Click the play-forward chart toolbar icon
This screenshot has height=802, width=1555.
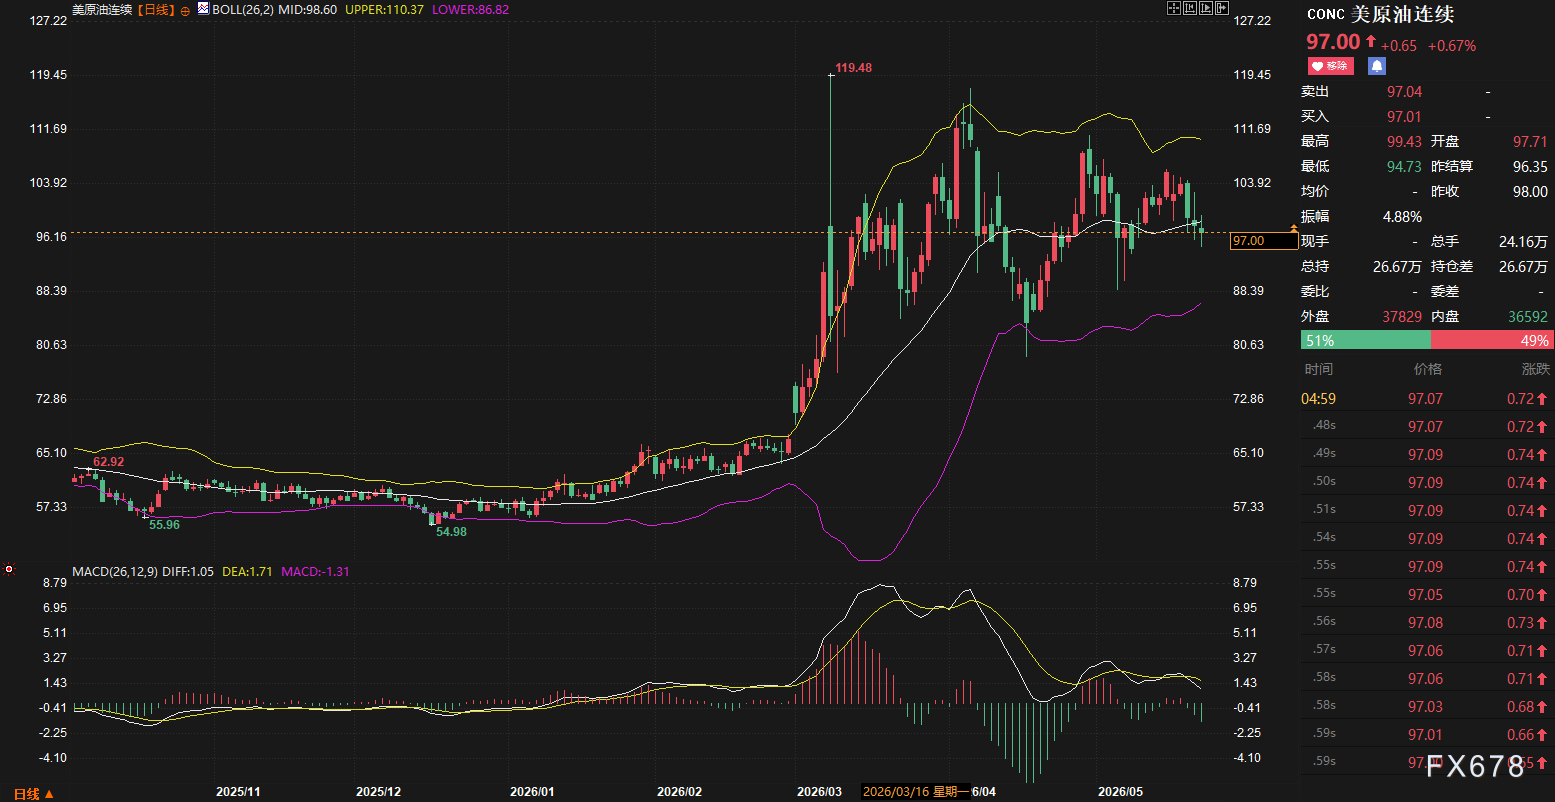1206,8
